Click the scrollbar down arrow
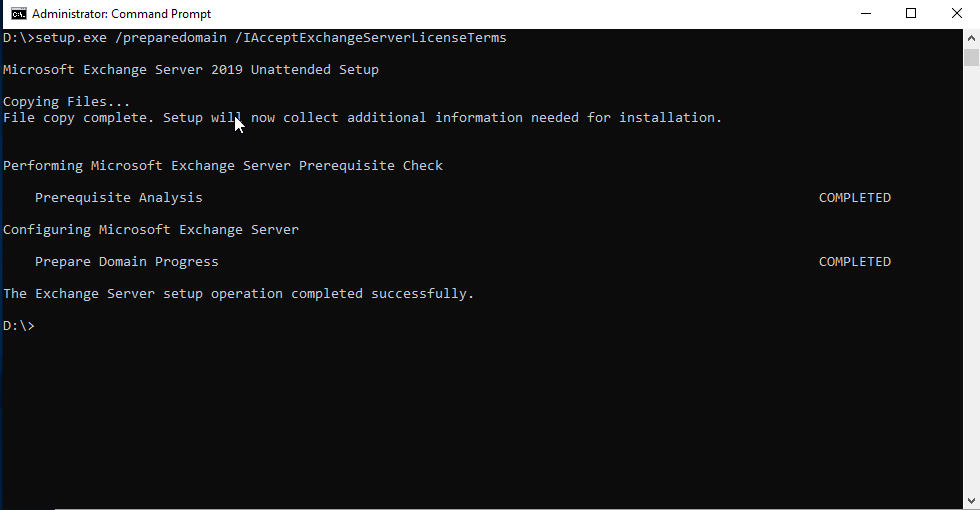 click(x=971, y=501)
